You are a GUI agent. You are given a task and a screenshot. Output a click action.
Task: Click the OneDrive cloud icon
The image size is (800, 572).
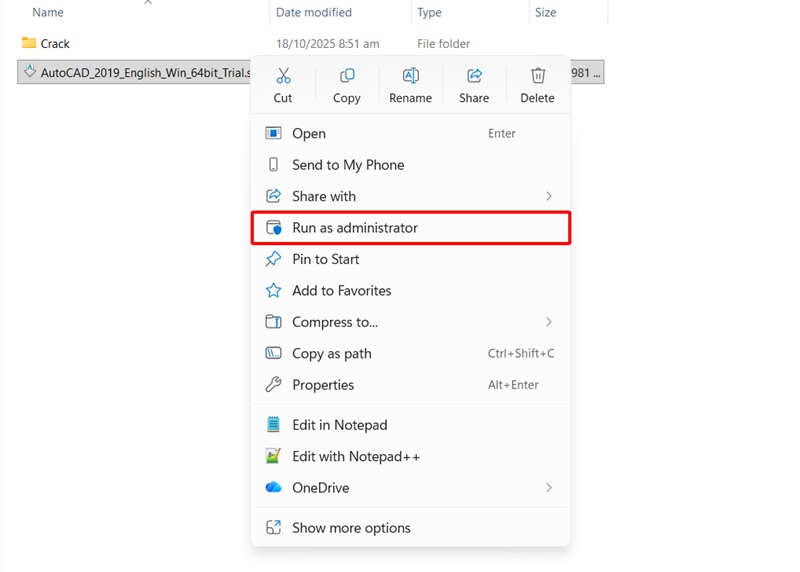tap(273, 487)
